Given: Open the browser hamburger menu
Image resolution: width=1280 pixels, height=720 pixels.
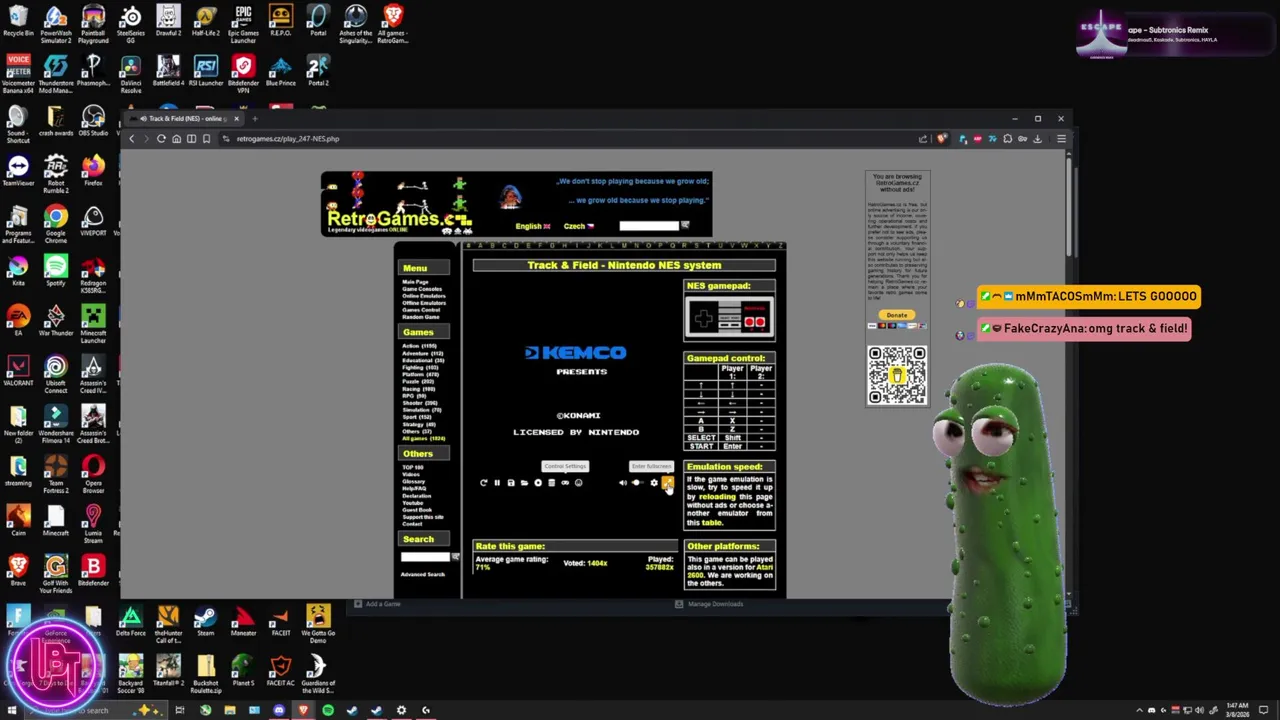Looking at the screenshot, I should click(x=1061, y=139).
